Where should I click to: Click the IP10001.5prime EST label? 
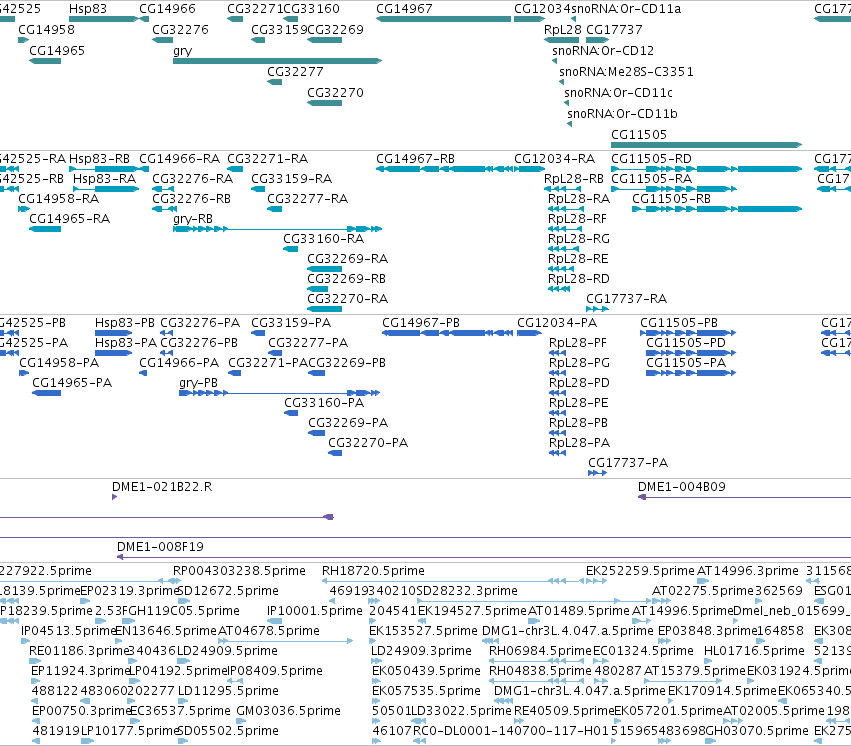[315, 611]
